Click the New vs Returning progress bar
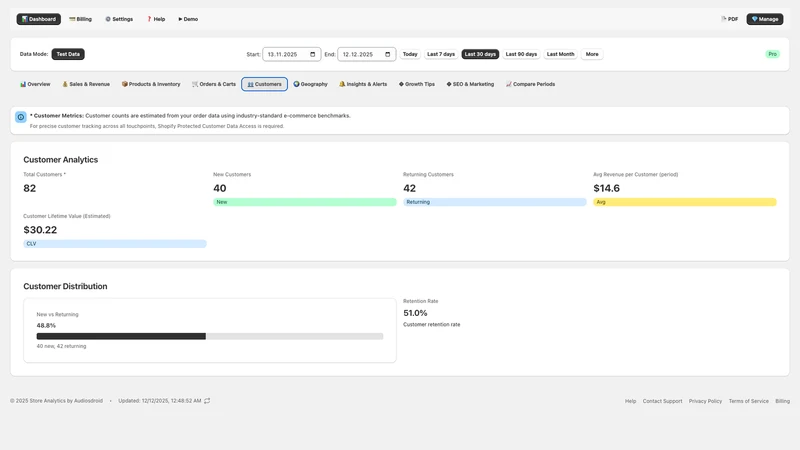 click(x=210, y=336)
